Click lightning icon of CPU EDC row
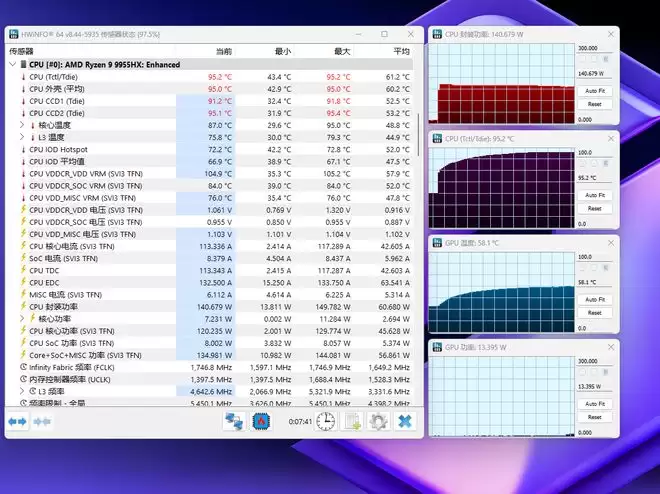The height and width of the screenshot is (494, 660). [x=24, y=282]
